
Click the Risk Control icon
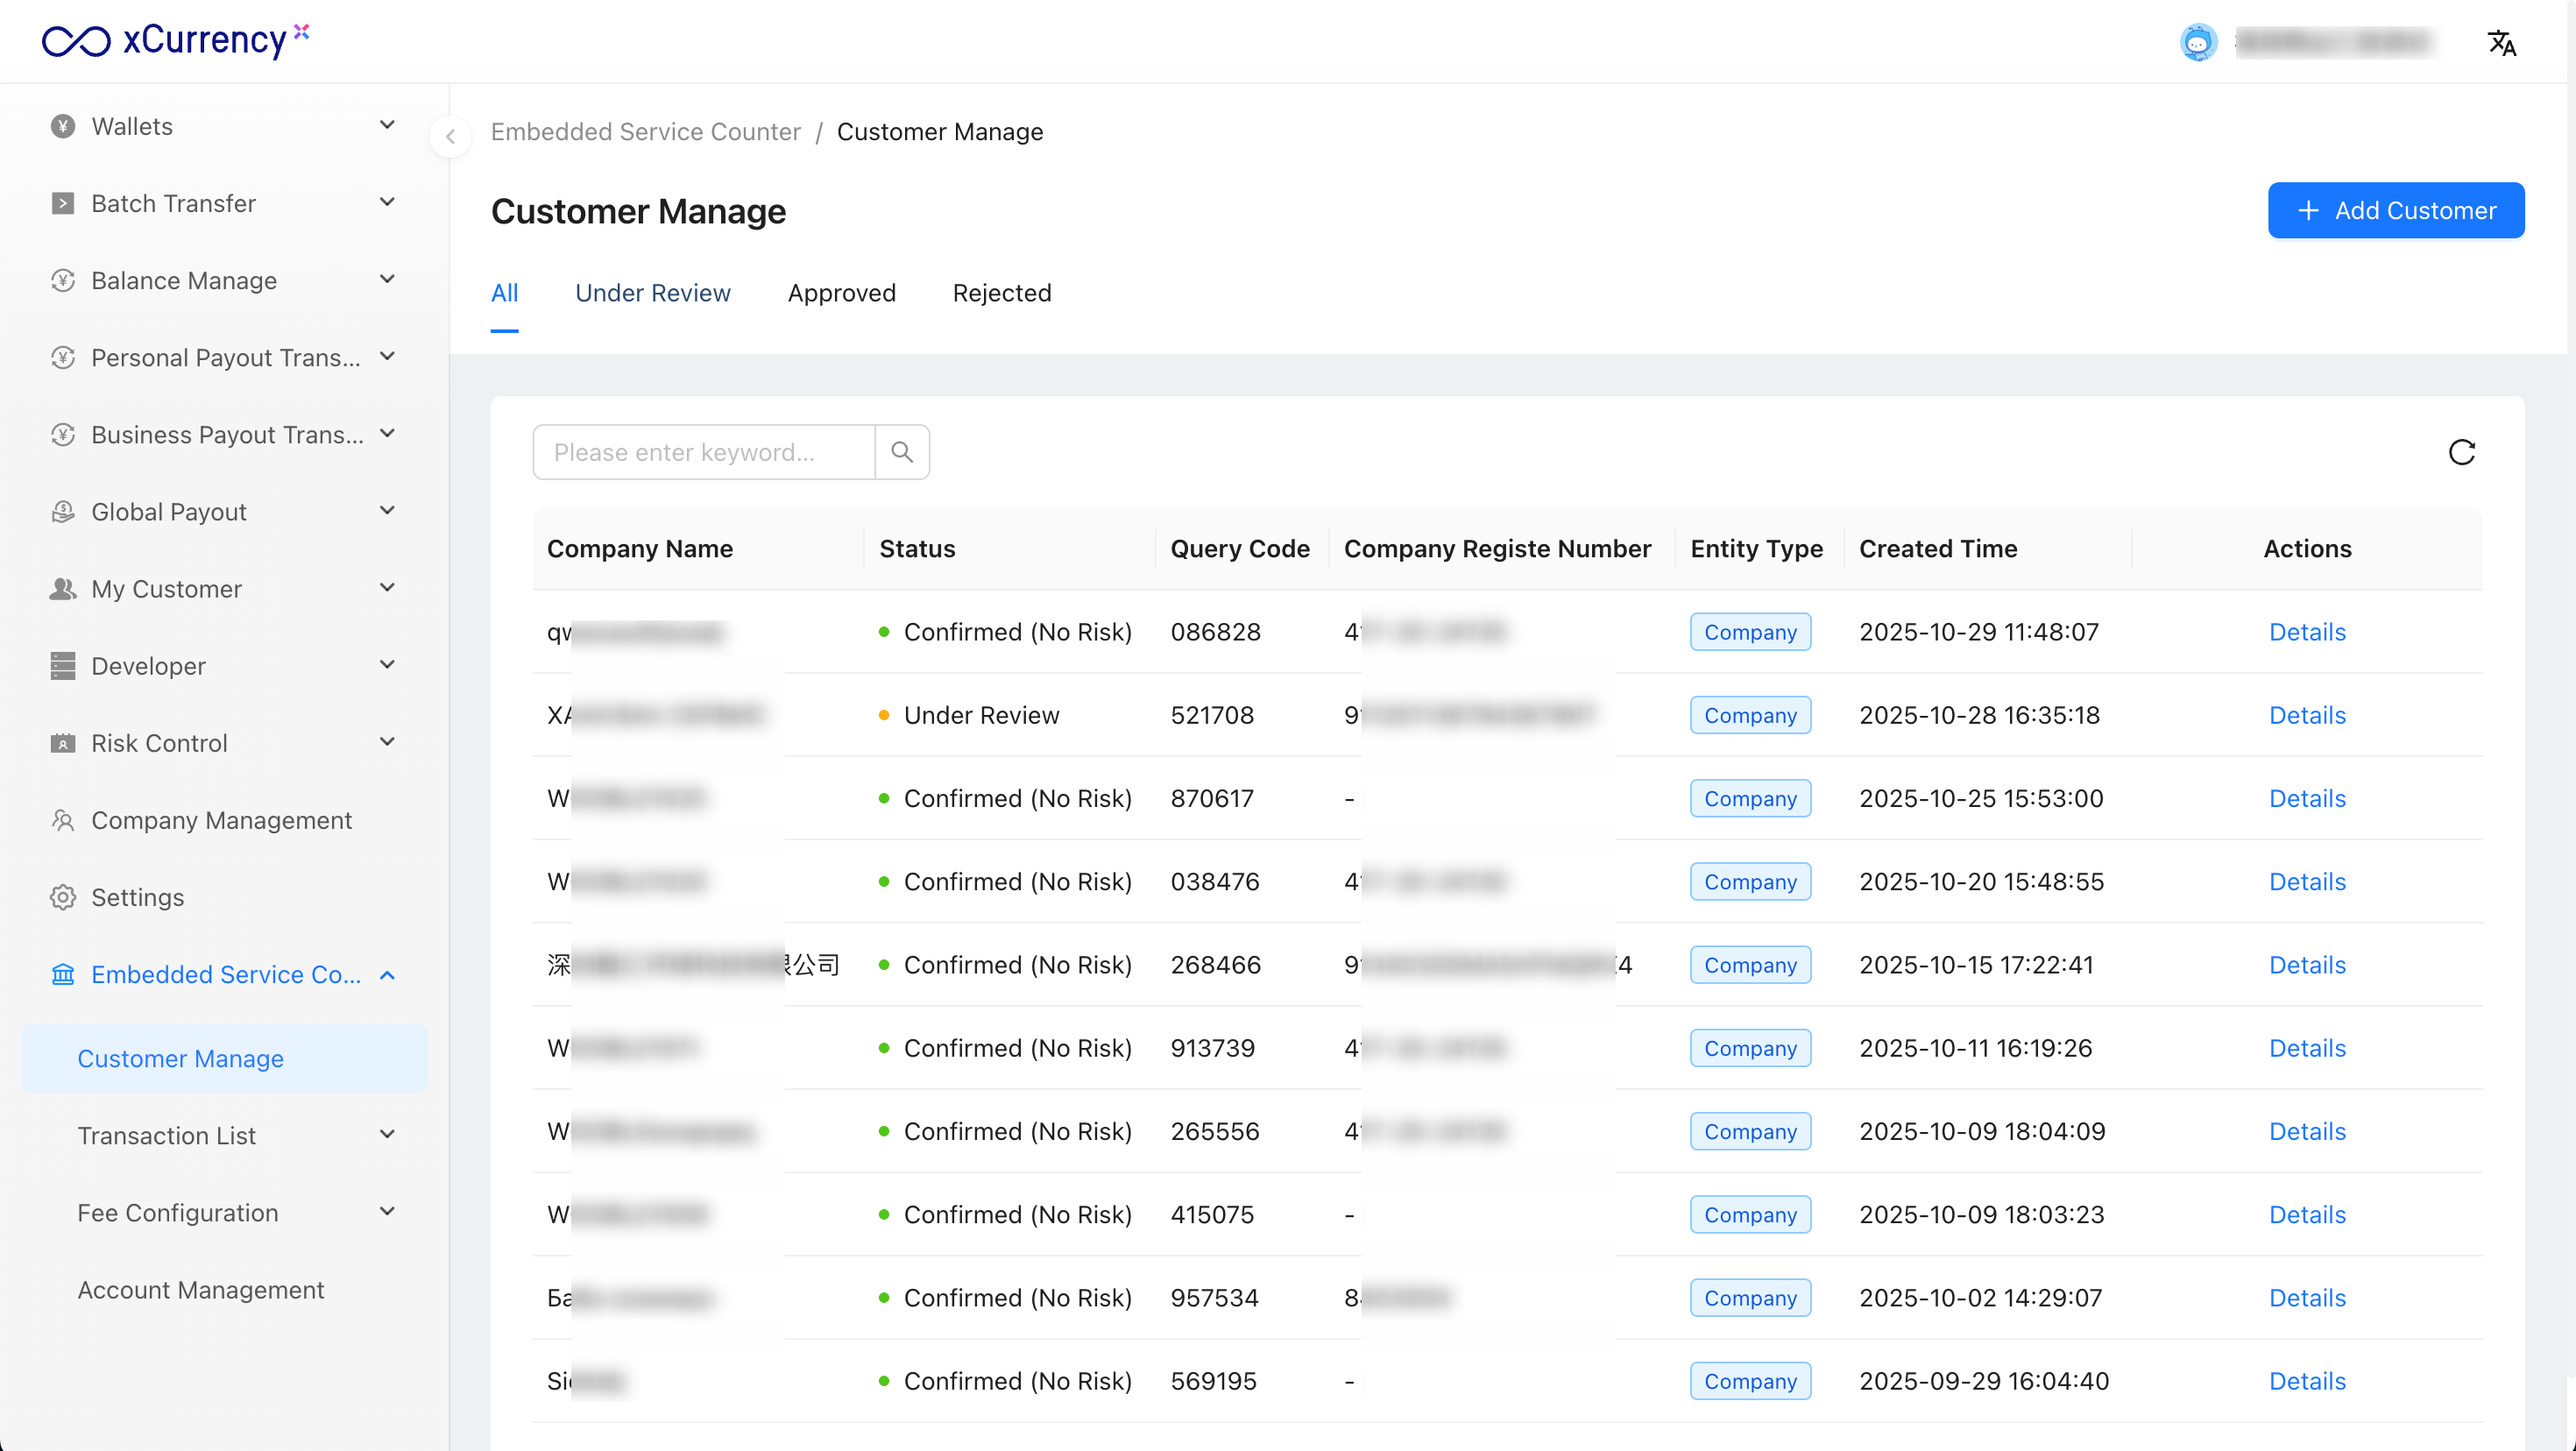click(63, 743)
